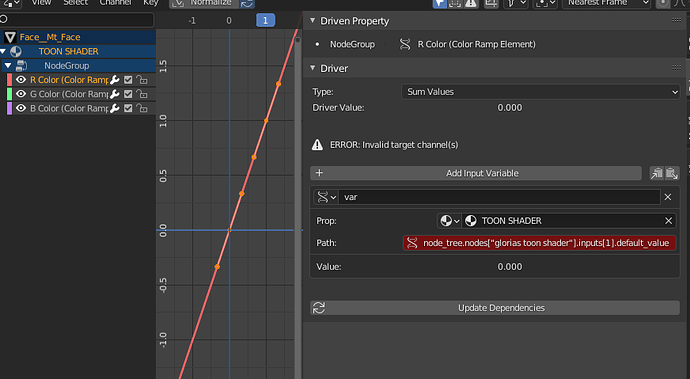690x379 pixels.
Task: Click the driver icon before R Color (Color Ramp Element)
Action: [x=405, y=44]
